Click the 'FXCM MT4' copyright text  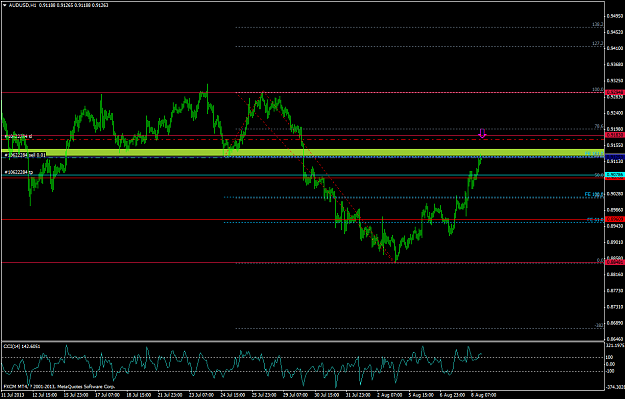pyautogui.click(x=59, y=387)
